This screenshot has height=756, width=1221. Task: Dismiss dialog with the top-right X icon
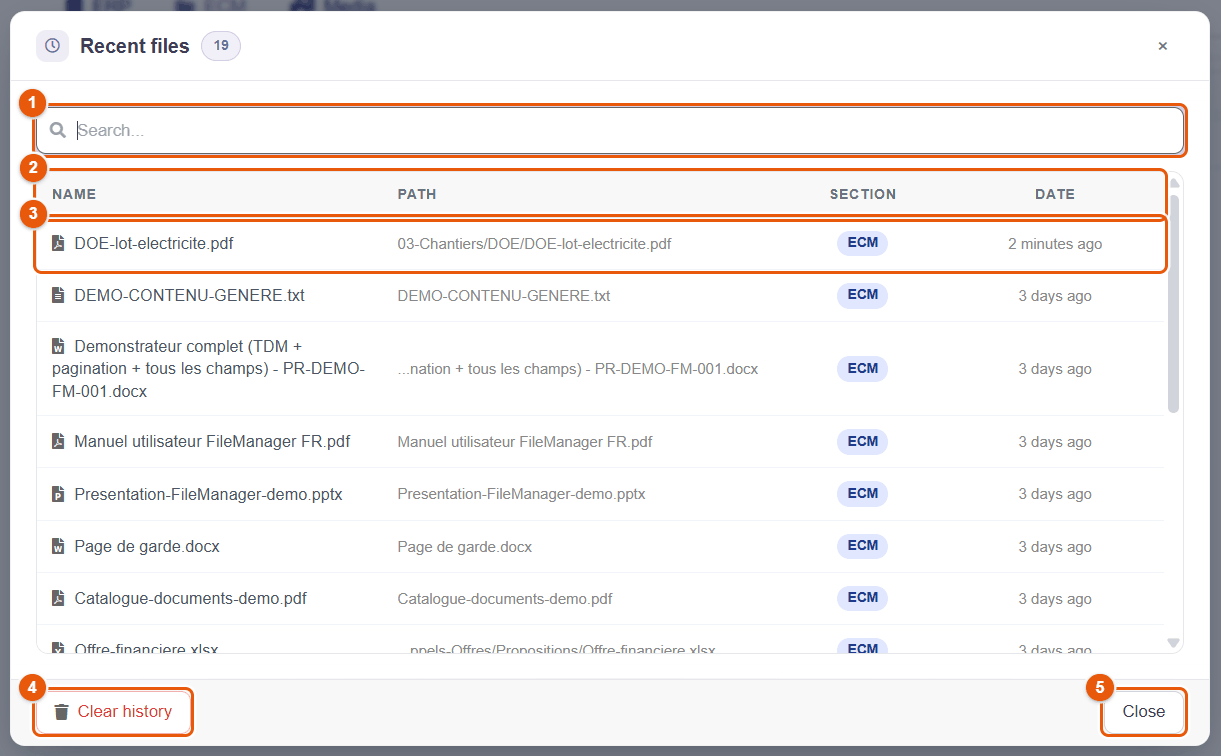[x=1163, y=46]
